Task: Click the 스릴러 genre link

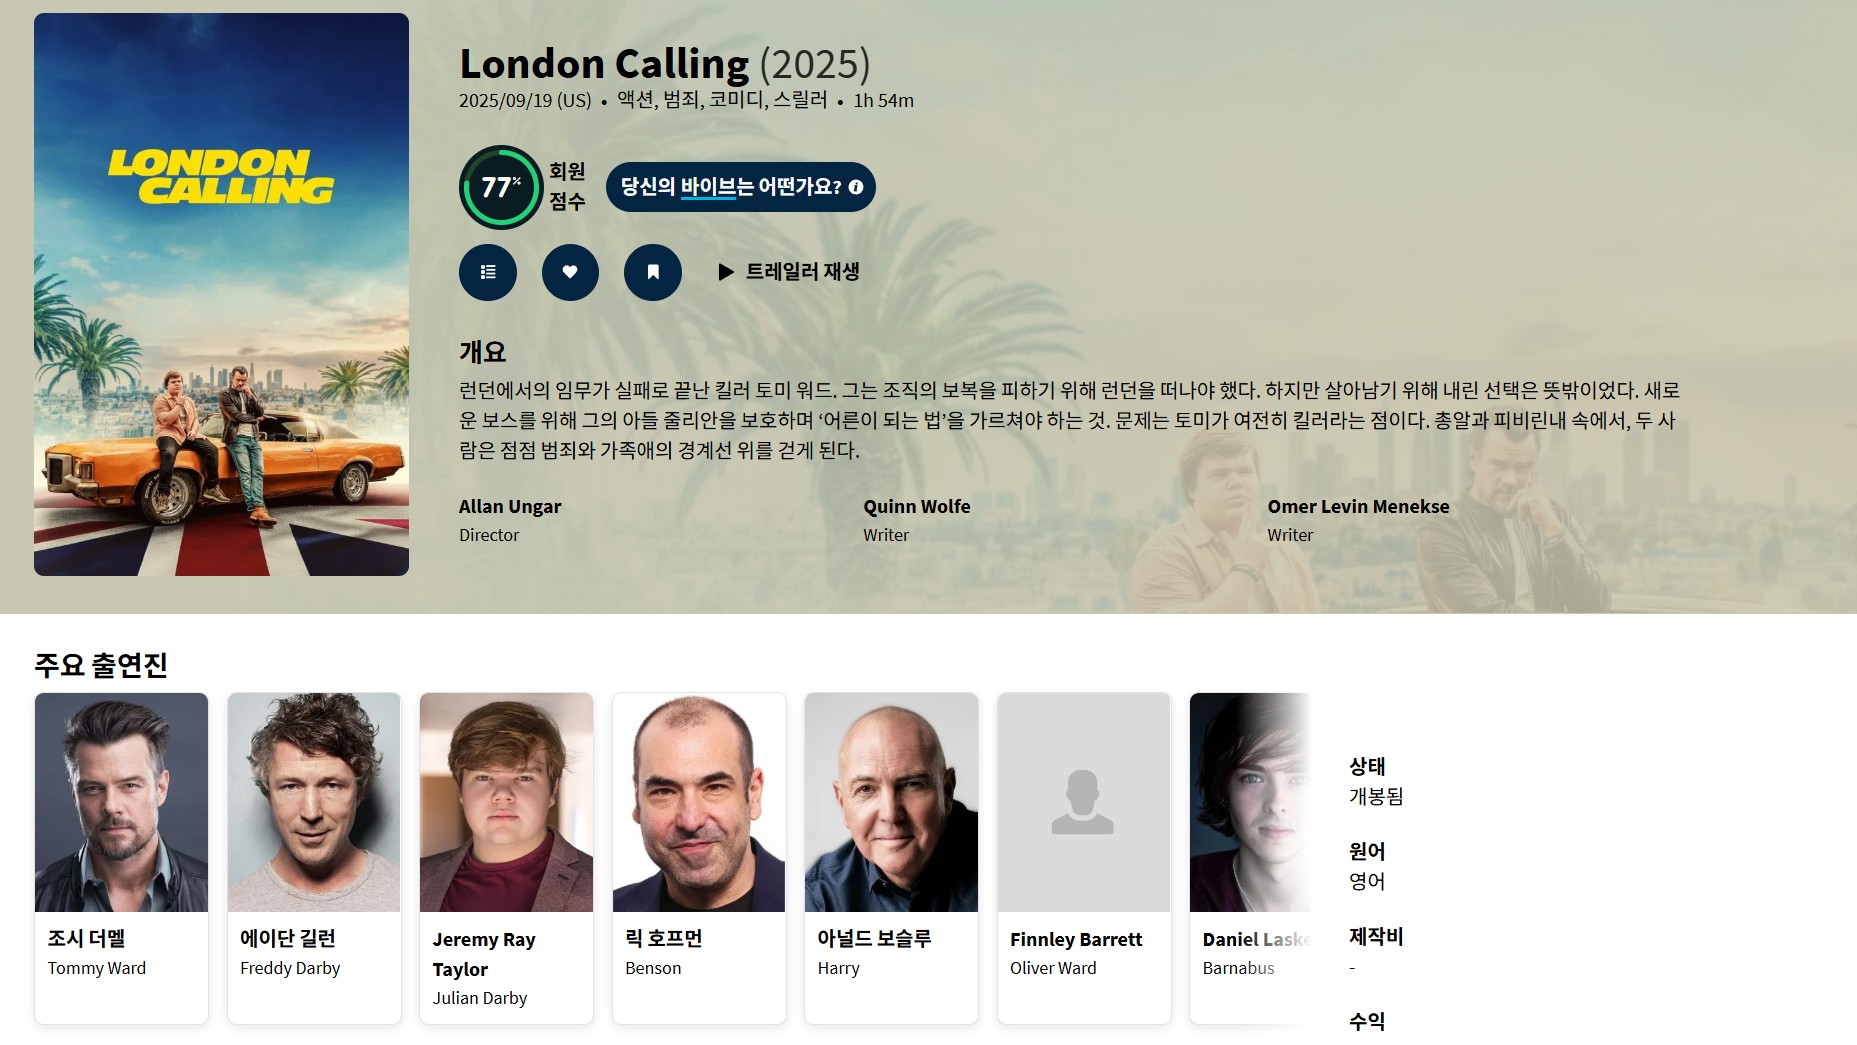Action: point(800,100)
